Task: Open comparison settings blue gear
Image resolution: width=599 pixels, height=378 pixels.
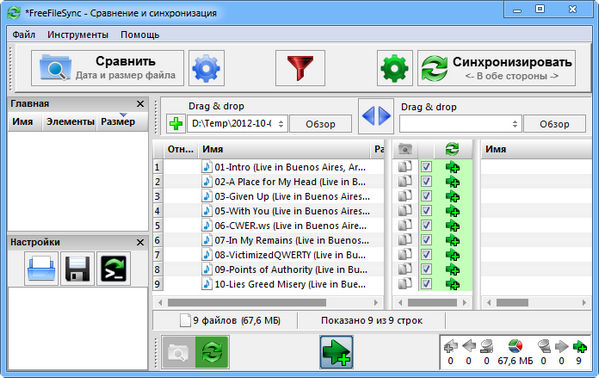Action: pos(206,68)
